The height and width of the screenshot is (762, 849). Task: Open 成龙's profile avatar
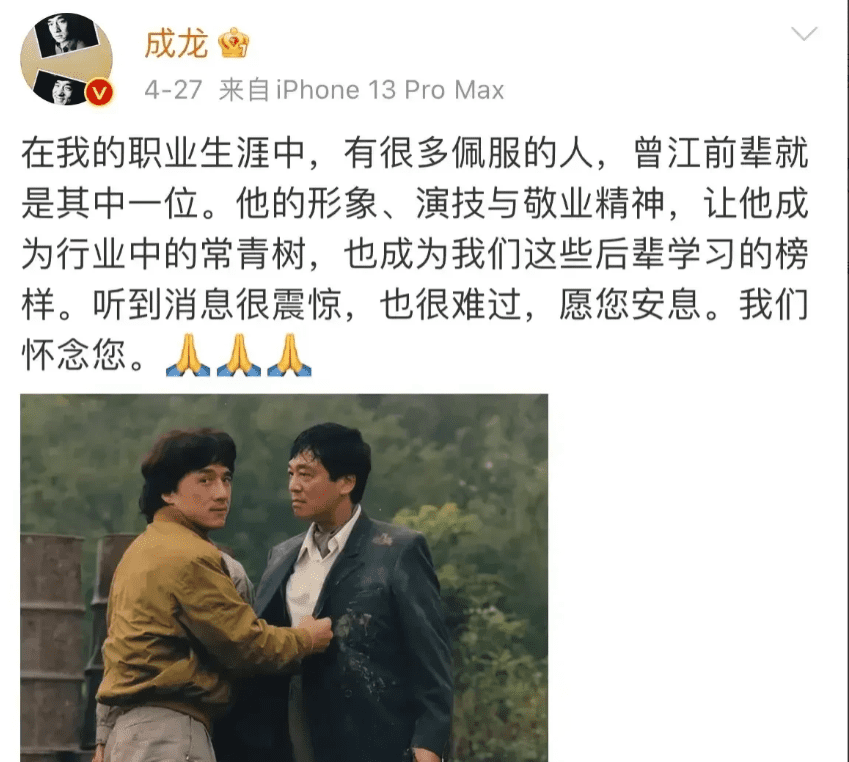click(x=67, y=59)
